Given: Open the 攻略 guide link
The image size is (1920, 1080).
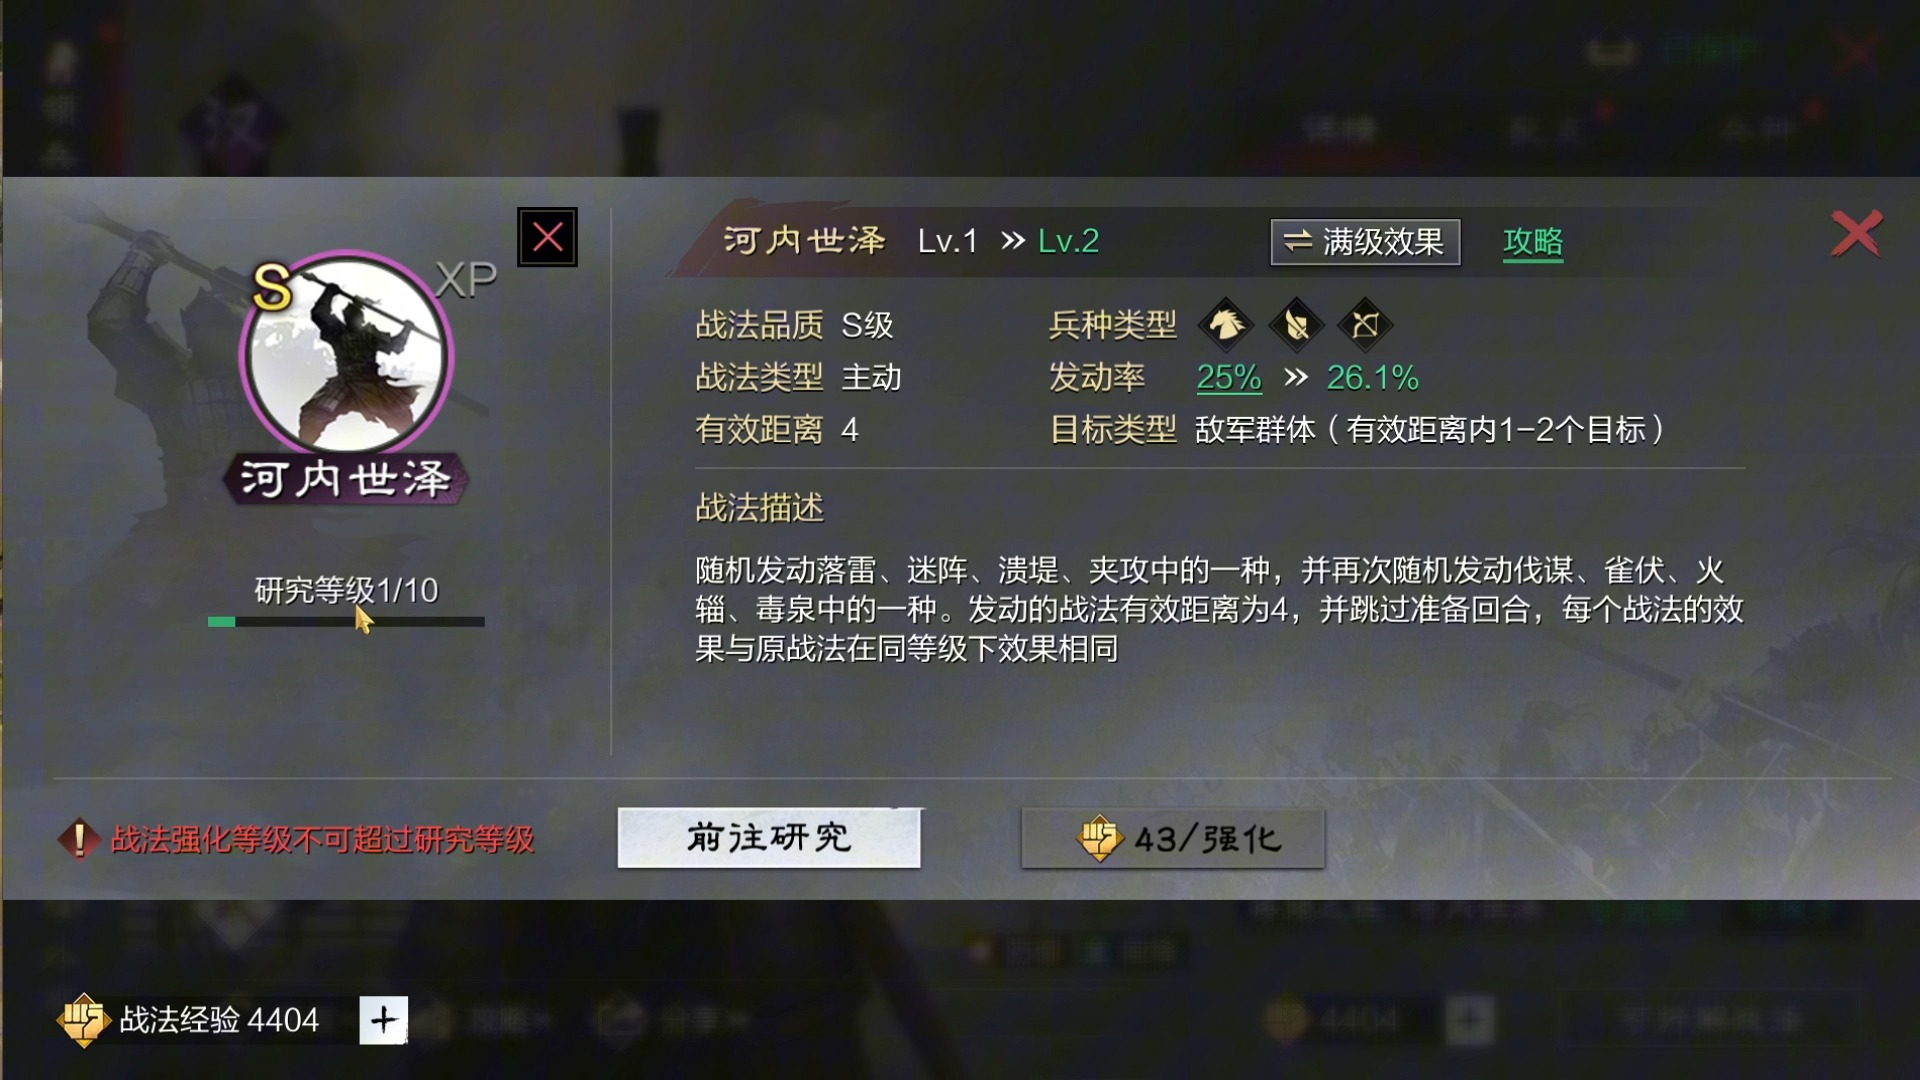Looking at the screenshot, I should tap(1533, 242).
